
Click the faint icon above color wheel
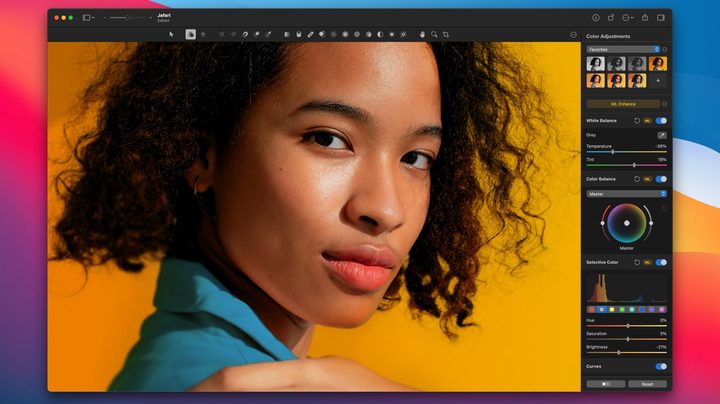coord(664,208)
